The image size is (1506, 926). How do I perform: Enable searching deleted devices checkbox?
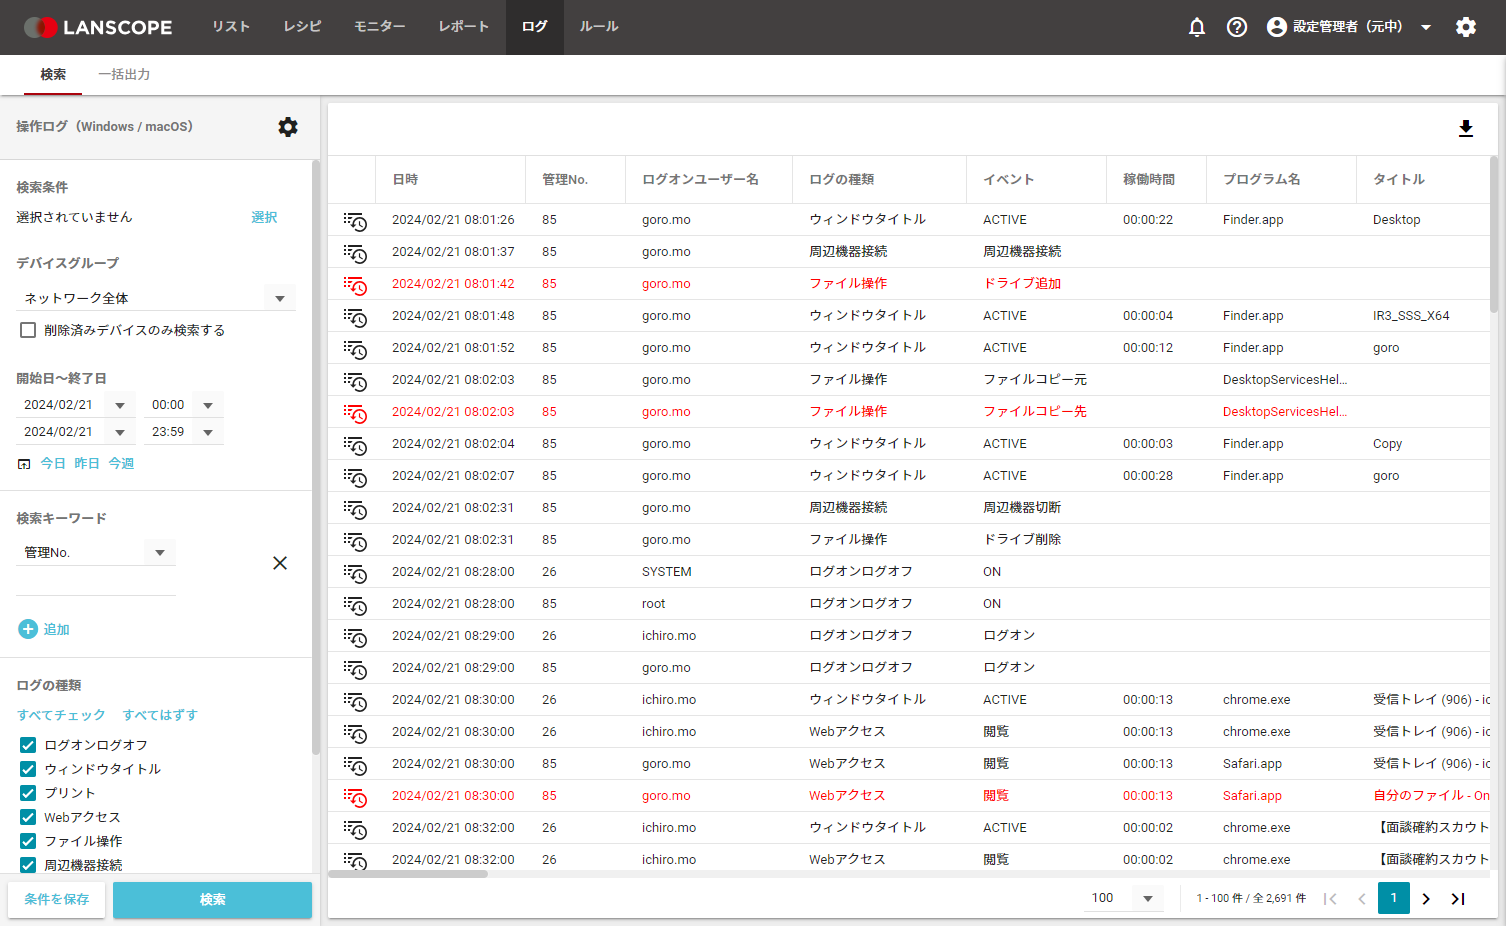28,330
